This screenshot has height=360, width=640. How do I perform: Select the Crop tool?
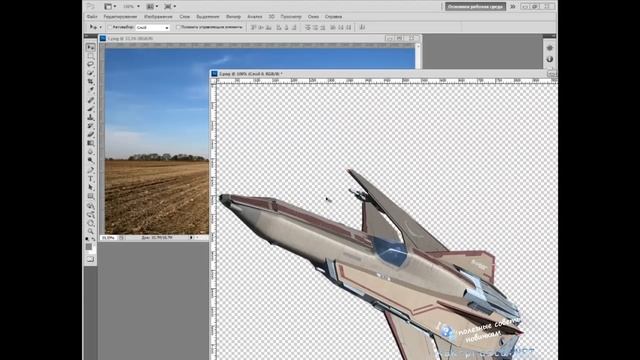pos(90,82)
